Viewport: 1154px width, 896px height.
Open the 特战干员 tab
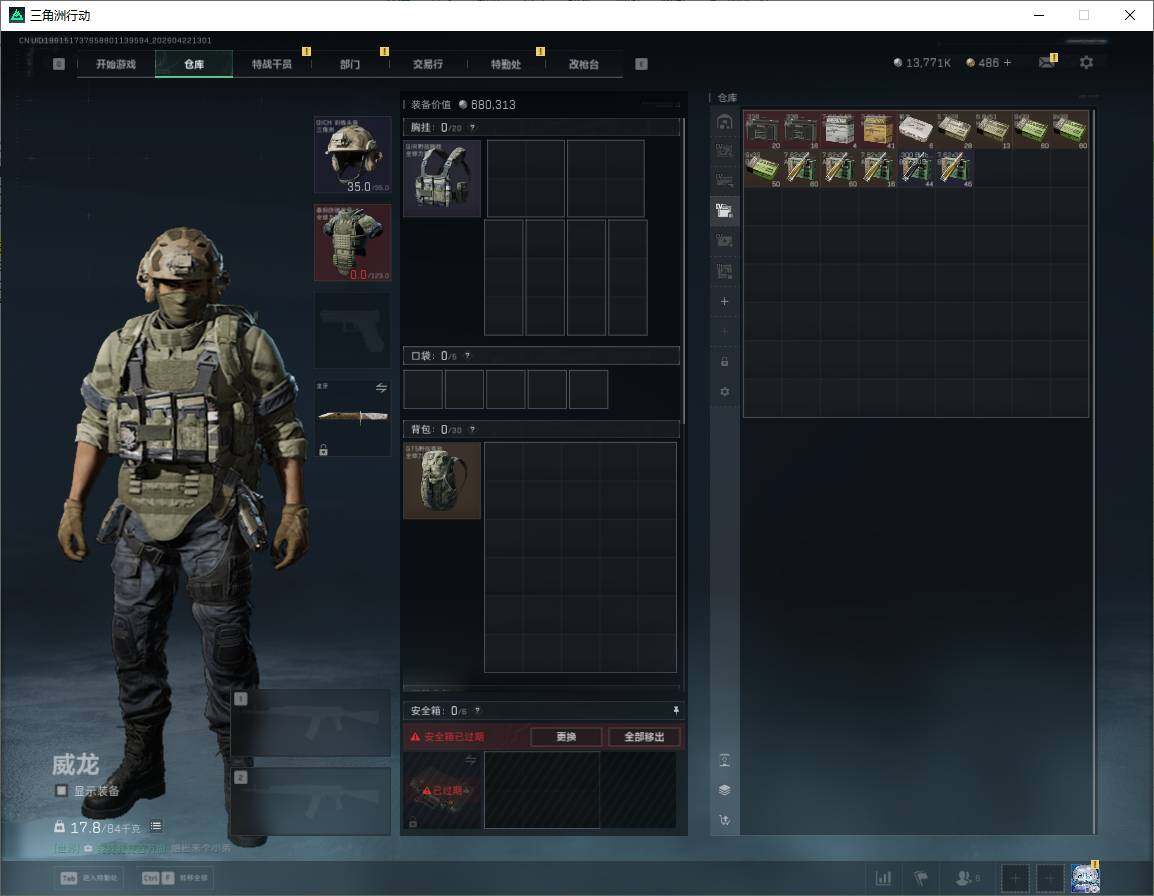pyautogui.click(x=271, y=64)
